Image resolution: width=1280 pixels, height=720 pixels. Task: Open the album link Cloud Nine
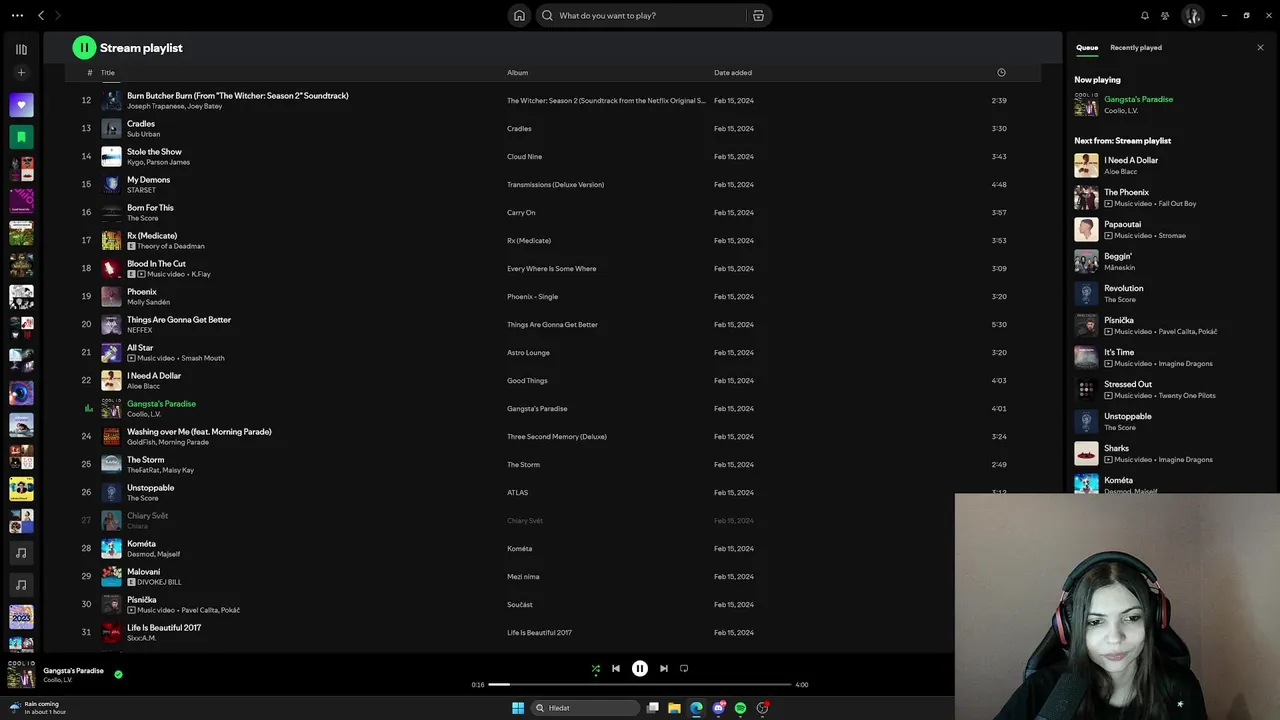click(524, 156)
